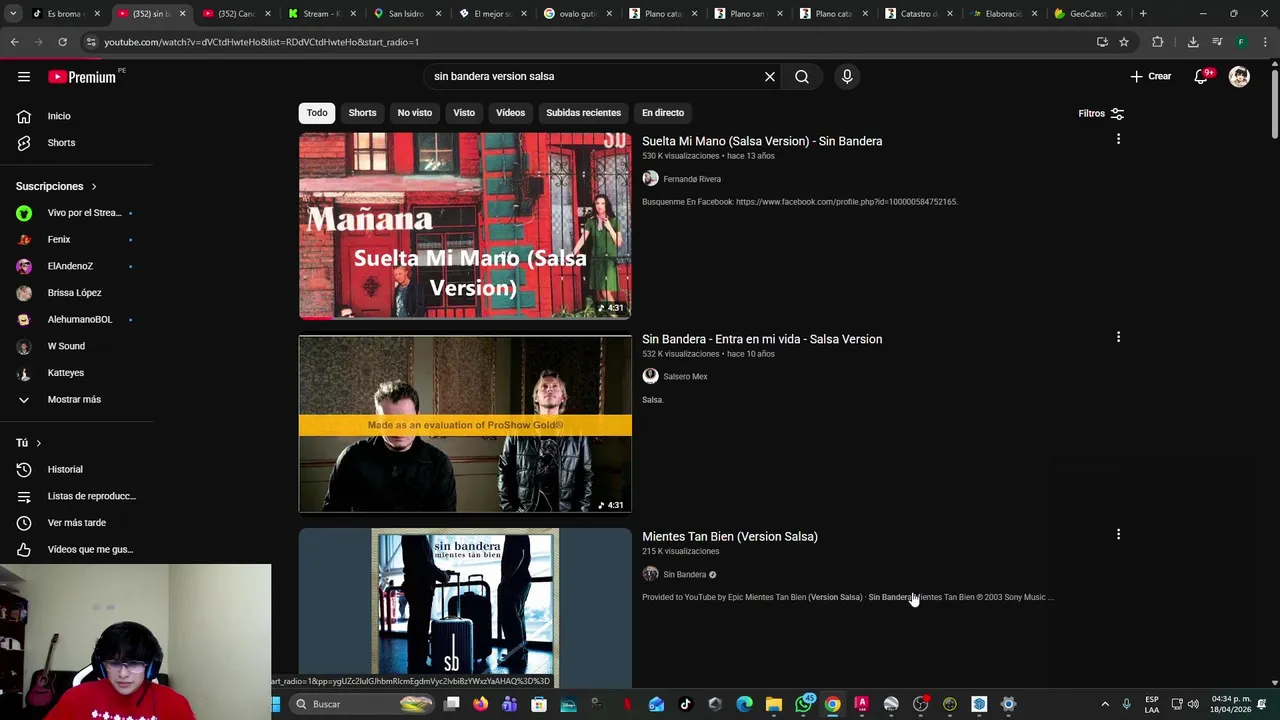Click the YouTube Premium logo
Viewport: 1280px width, 720px height.
[x=82, y=77]
